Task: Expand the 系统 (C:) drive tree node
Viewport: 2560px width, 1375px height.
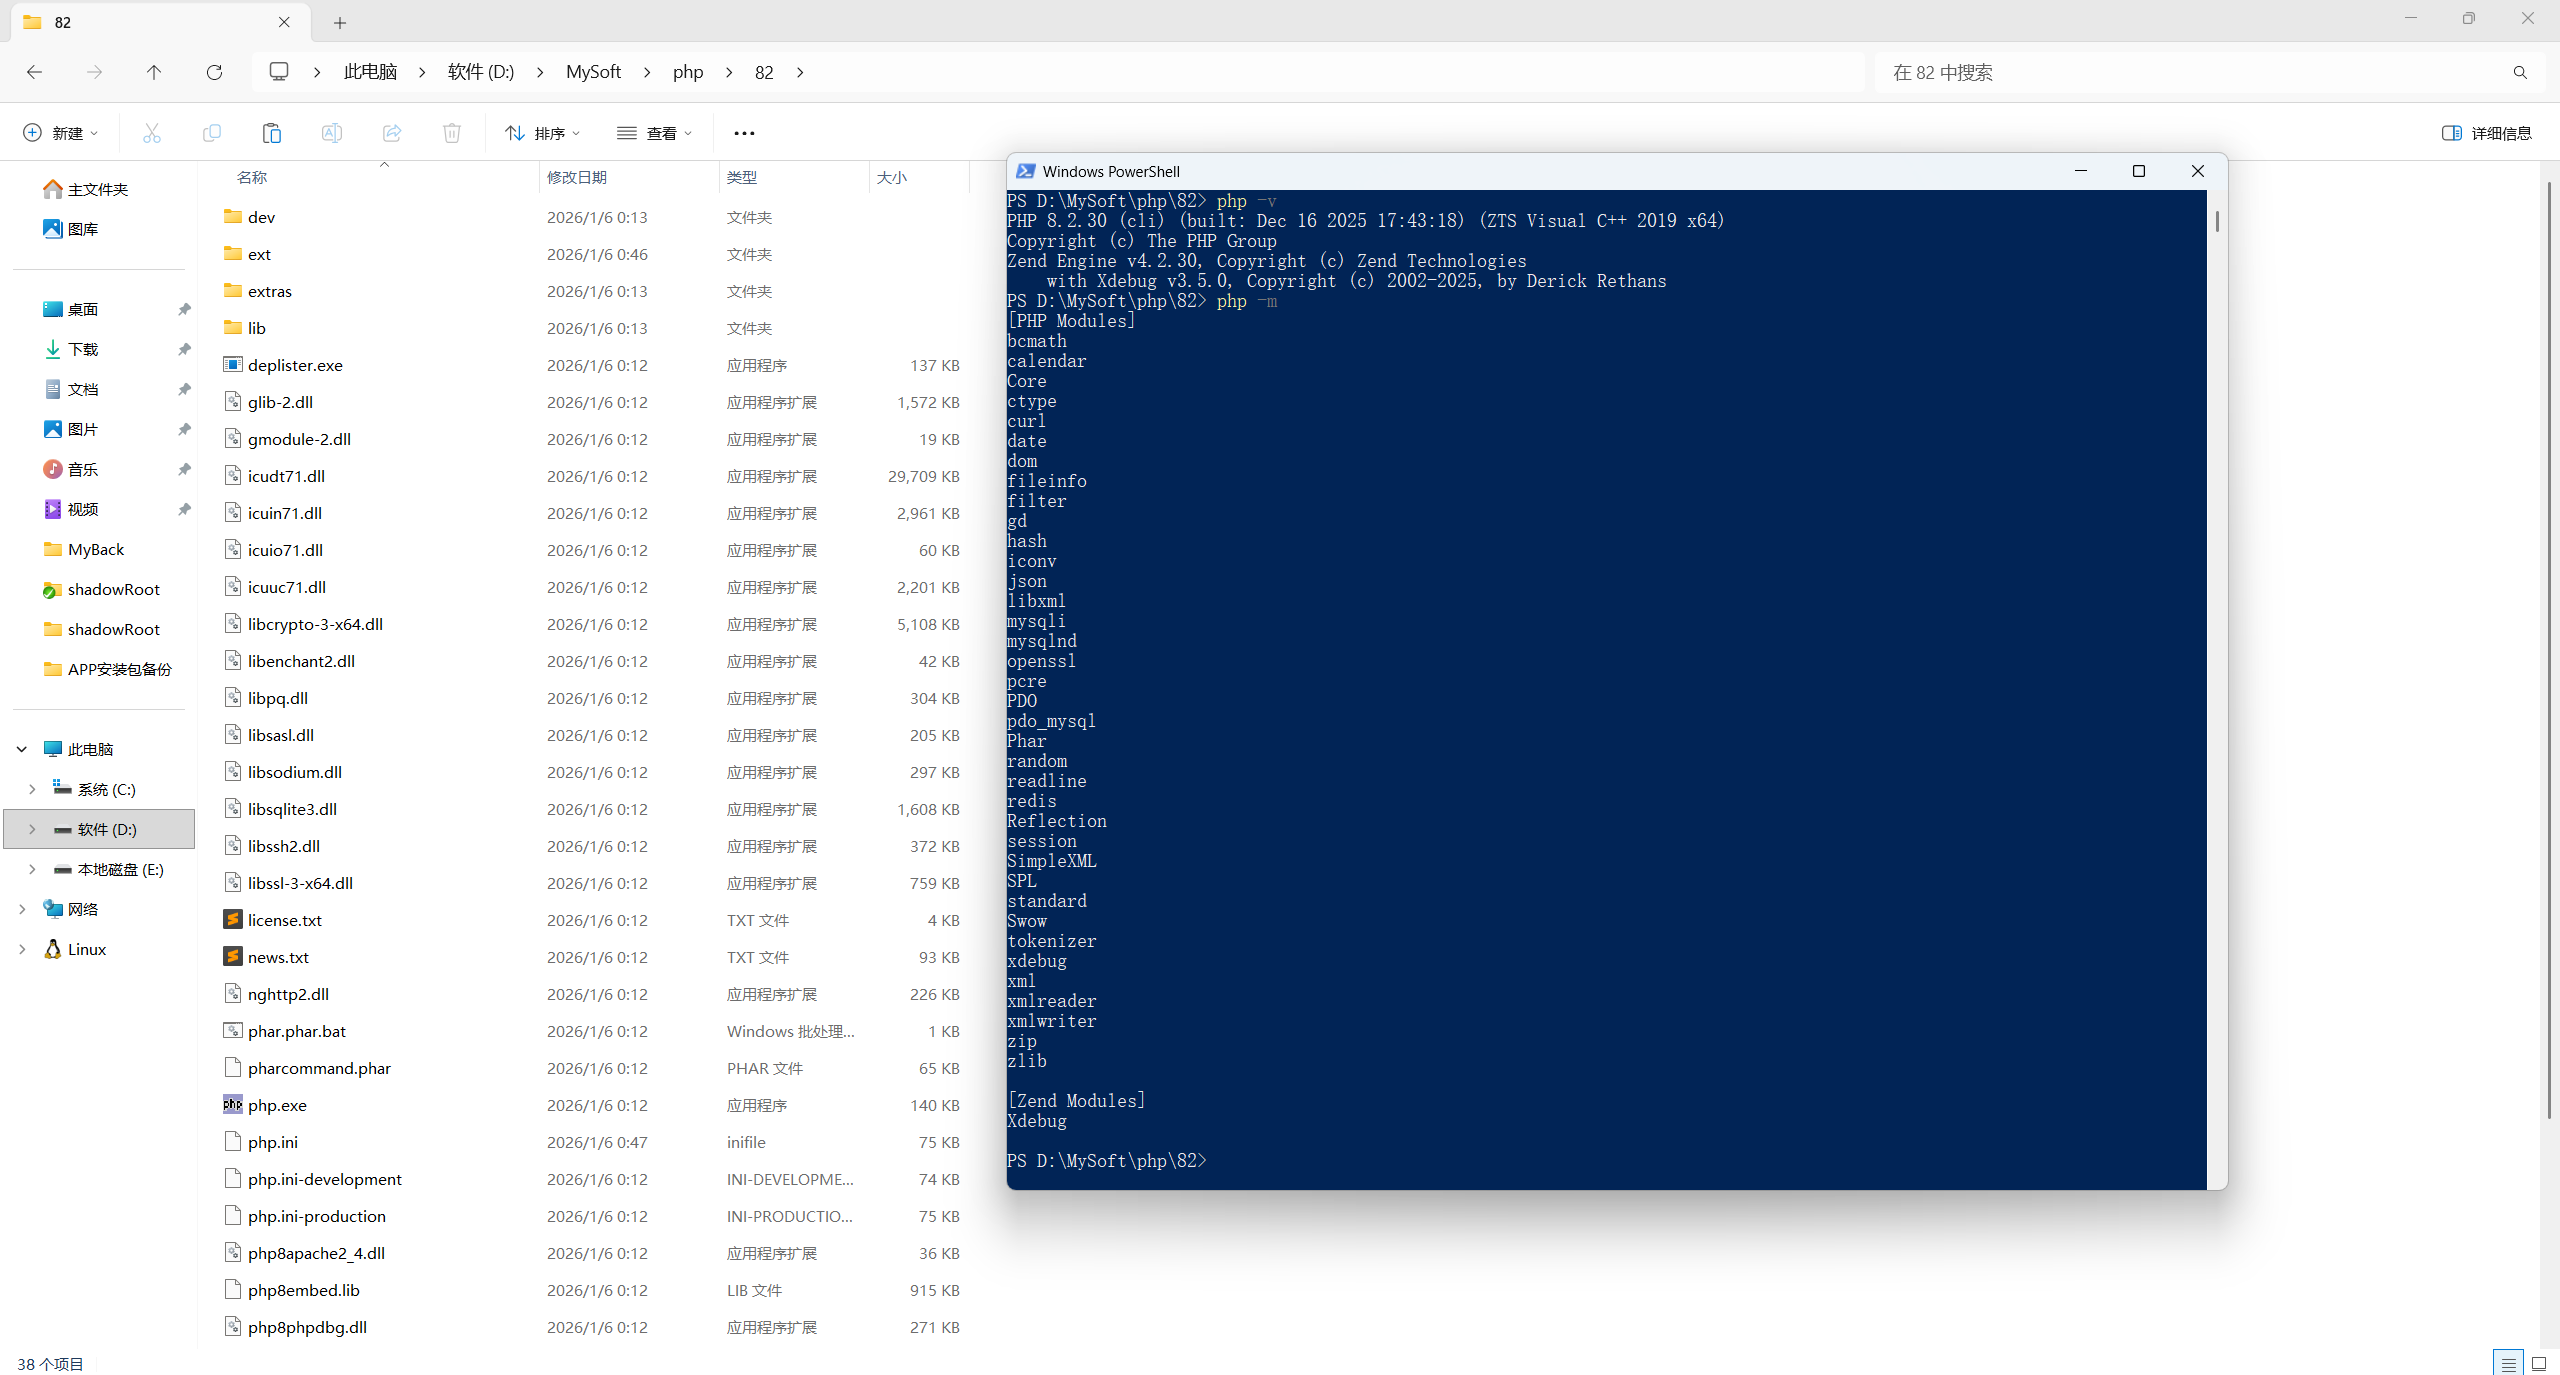Action: point(32,789)
